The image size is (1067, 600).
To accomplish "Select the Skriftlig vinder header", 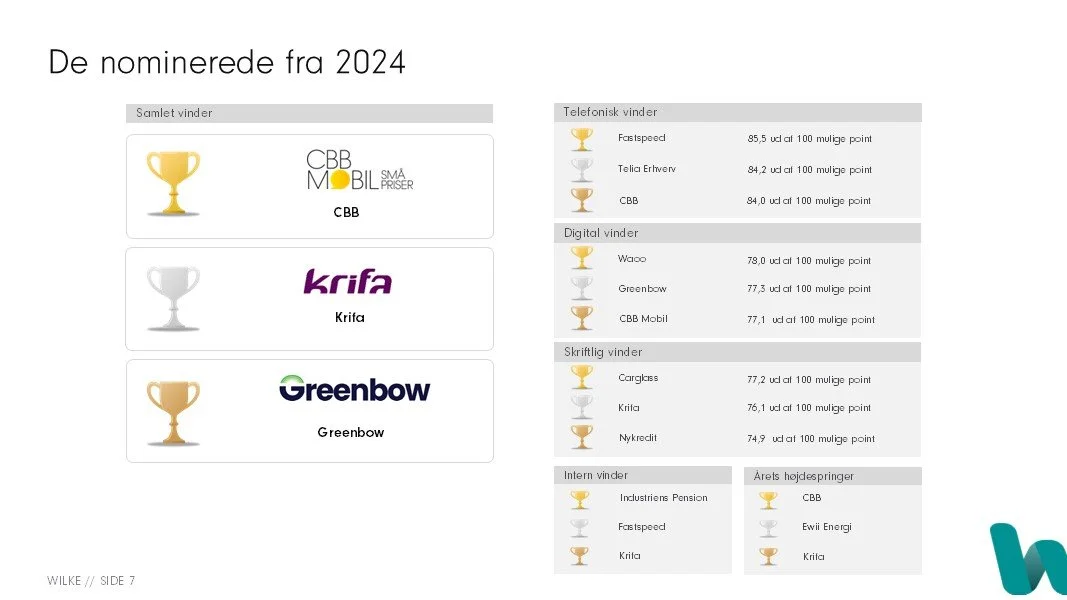I will tap(738, 352).
